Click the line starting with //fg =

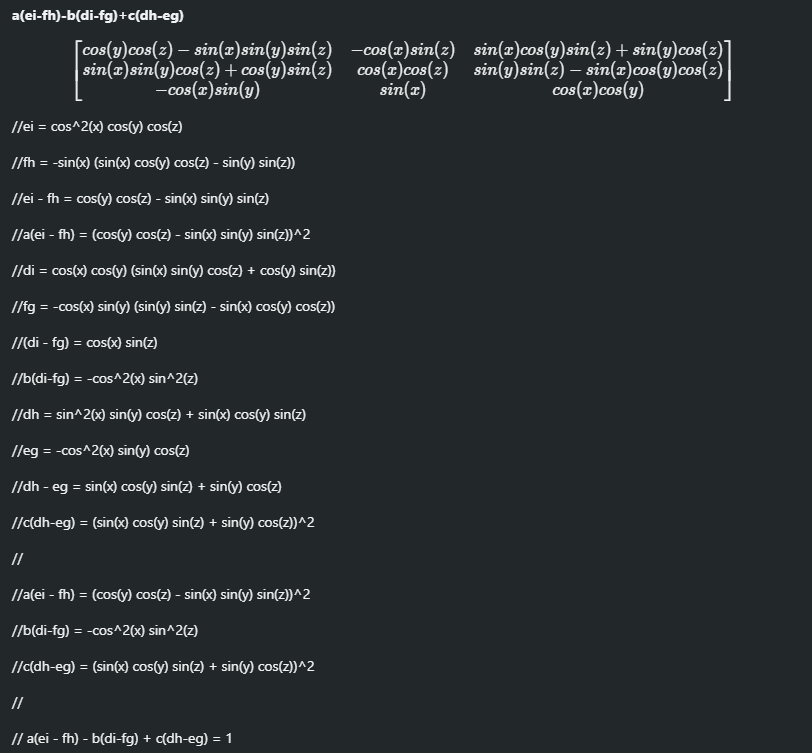tap(173, 307)
